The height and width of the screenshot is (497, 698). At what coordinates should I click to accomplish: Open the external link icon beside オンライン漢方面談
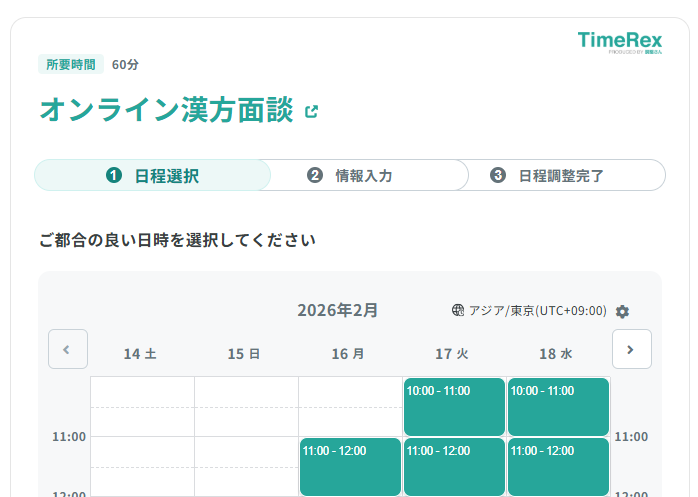coord(311,112)
